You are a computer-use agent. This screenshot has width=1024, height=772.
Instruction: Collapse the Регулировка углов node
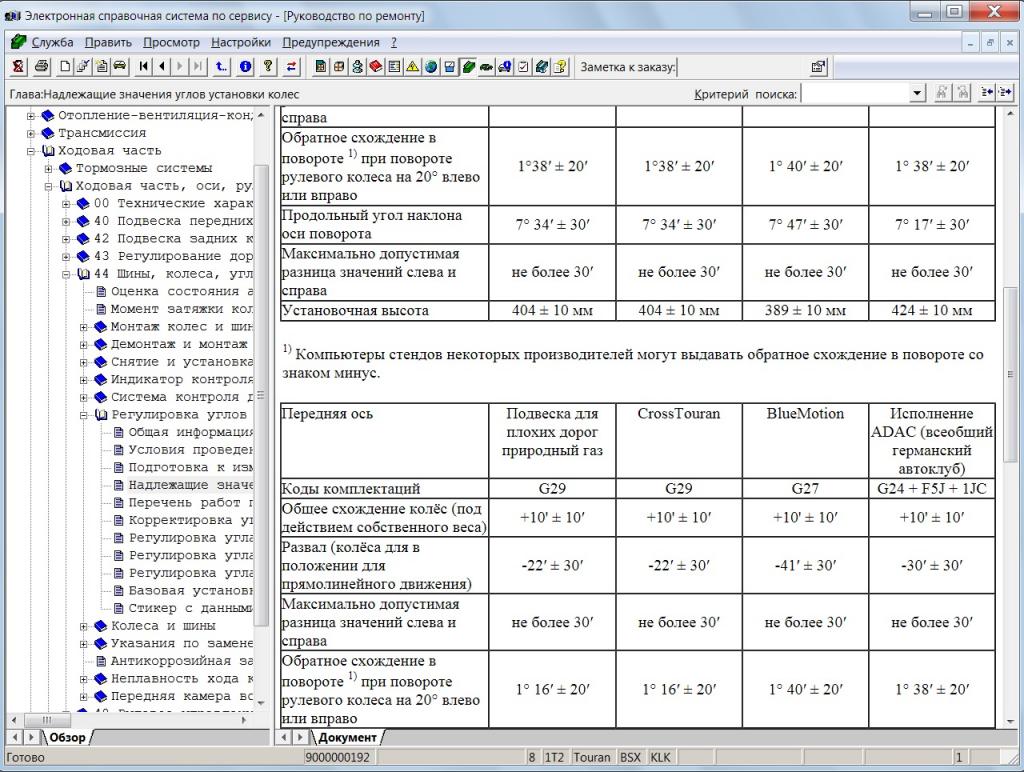84,415
